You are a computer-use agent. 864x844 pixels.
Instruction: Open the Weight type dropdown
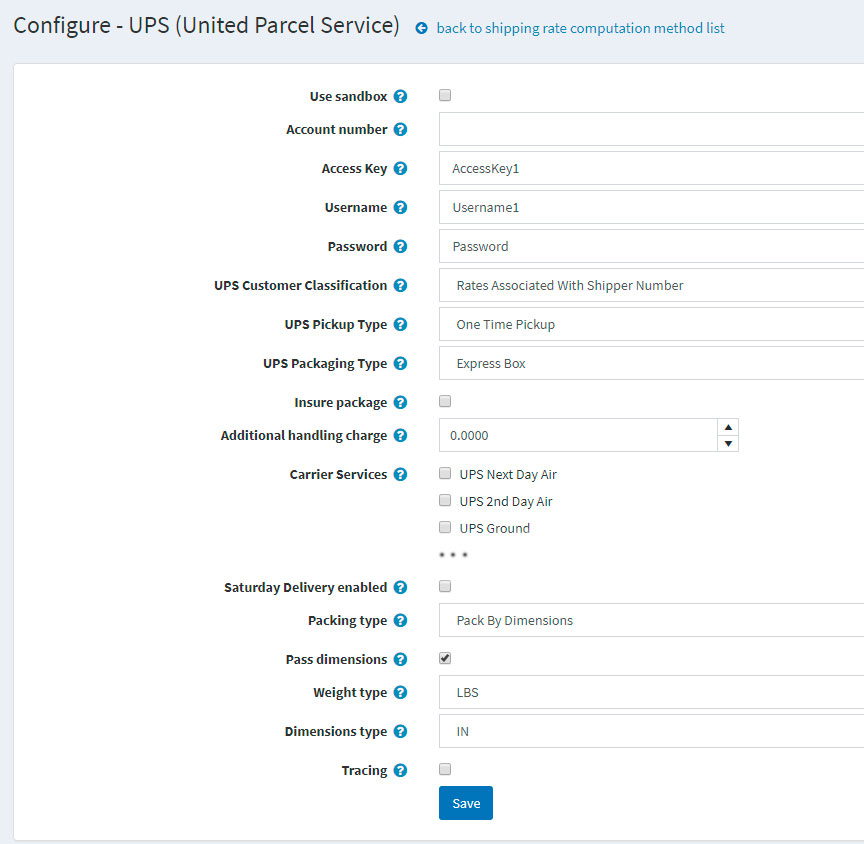pos(650,692)
